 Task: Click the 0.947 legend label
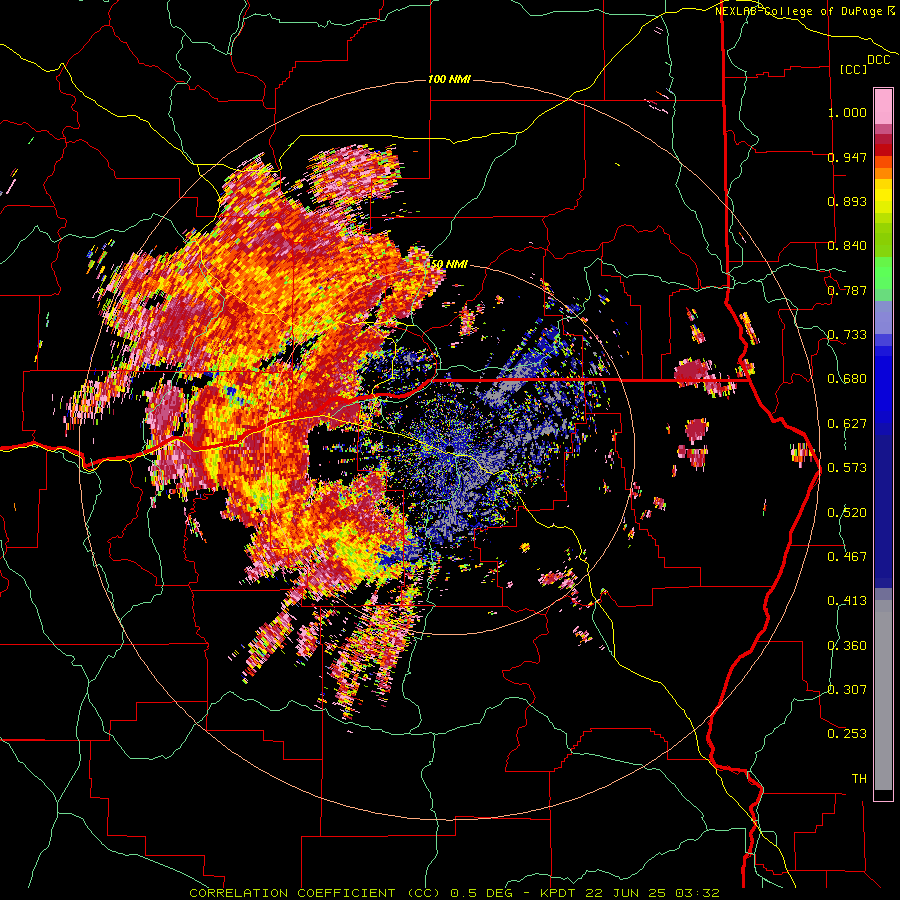(x=847, y=157)
